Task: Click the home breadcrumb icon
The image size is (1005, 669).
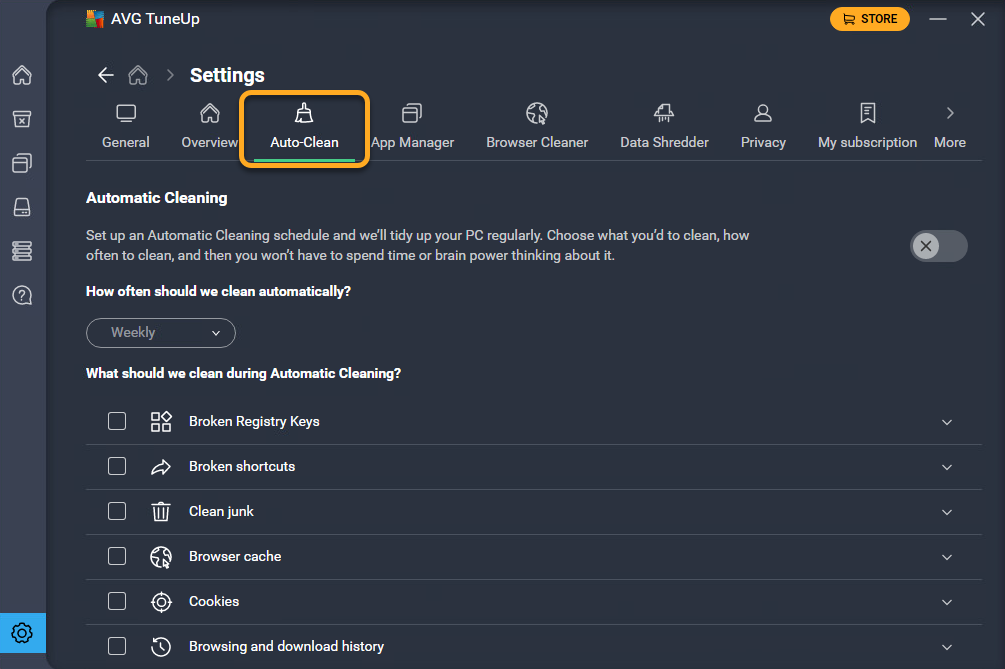Action: 138,75
